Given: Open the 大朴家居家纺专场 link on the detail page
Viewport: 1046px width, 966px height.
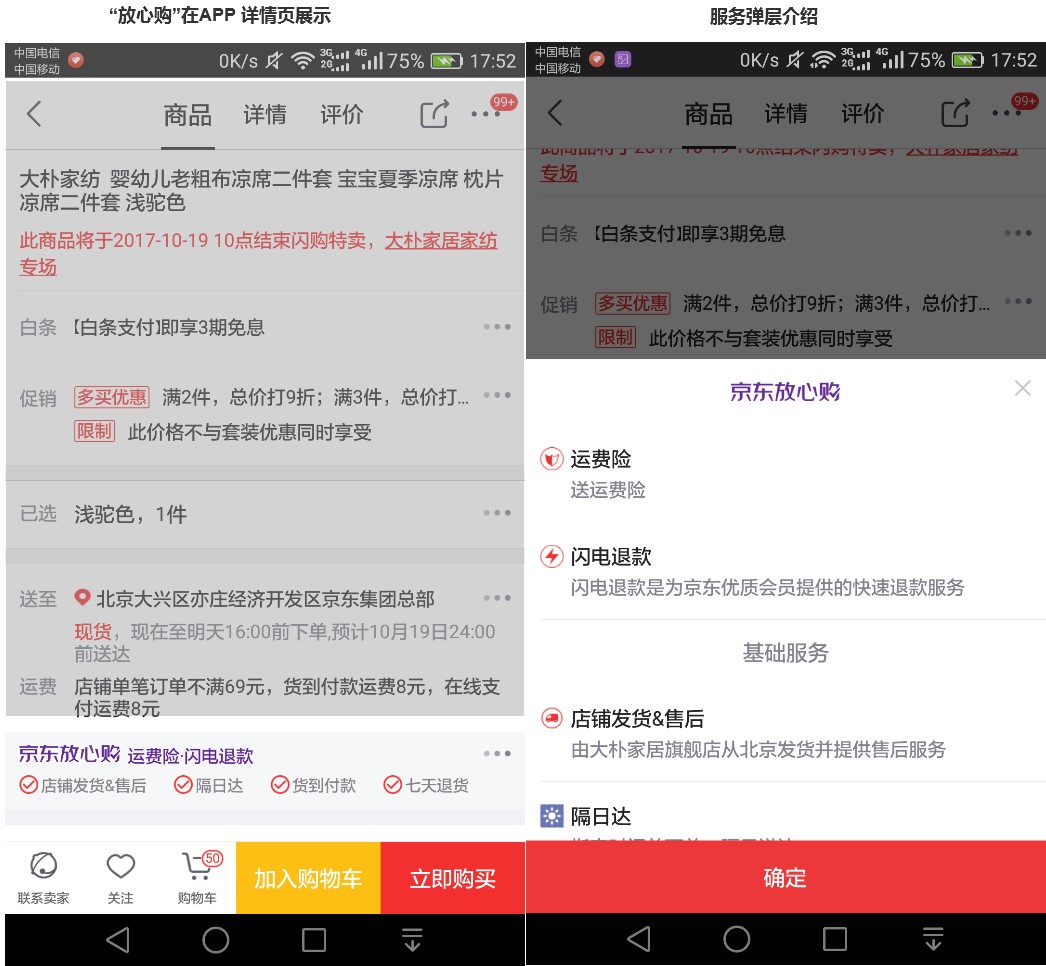Looking at the screenshot, I should tap(441, 240).
